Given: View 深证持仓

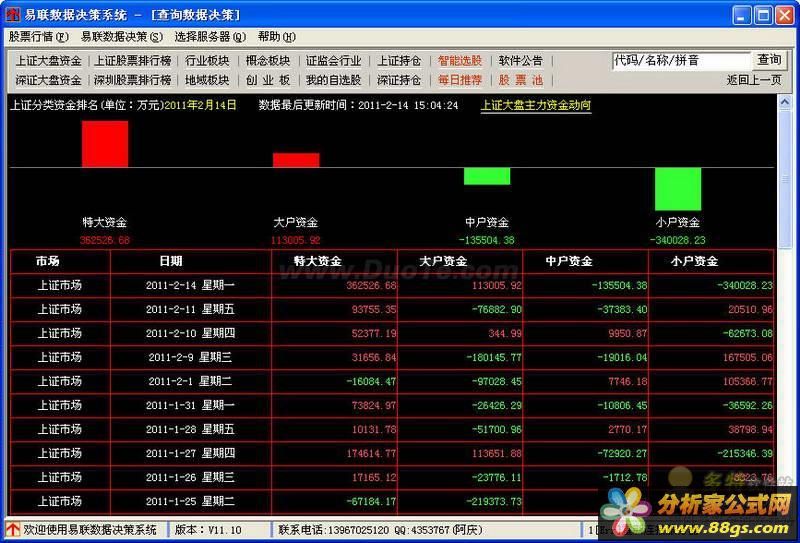Looking at the screenshot, I should (399, 80).
